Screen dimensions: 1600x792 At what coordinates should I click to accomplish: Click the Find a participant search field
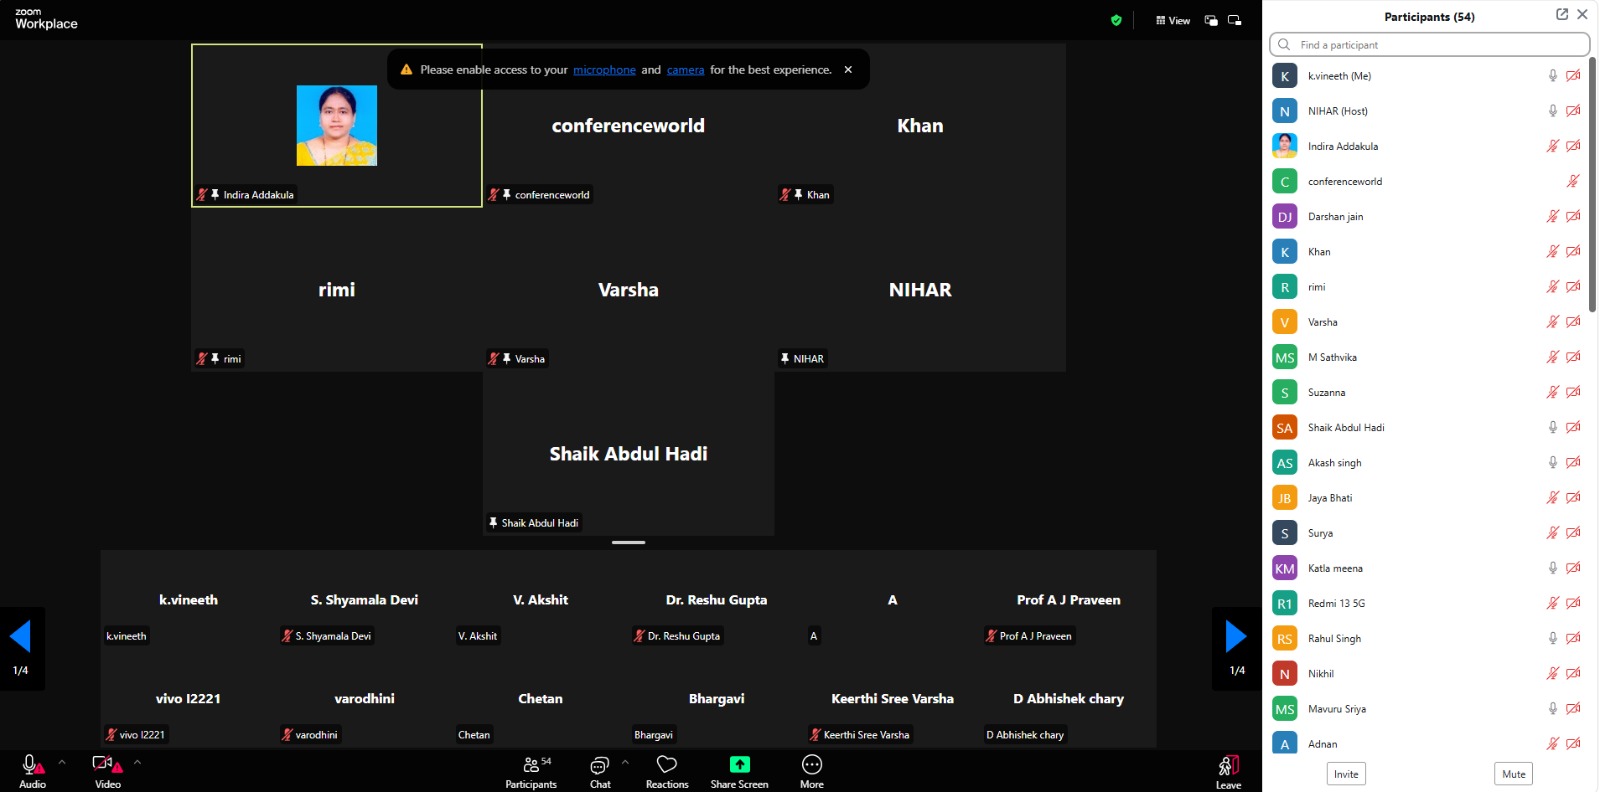(x=1430, y=45)
